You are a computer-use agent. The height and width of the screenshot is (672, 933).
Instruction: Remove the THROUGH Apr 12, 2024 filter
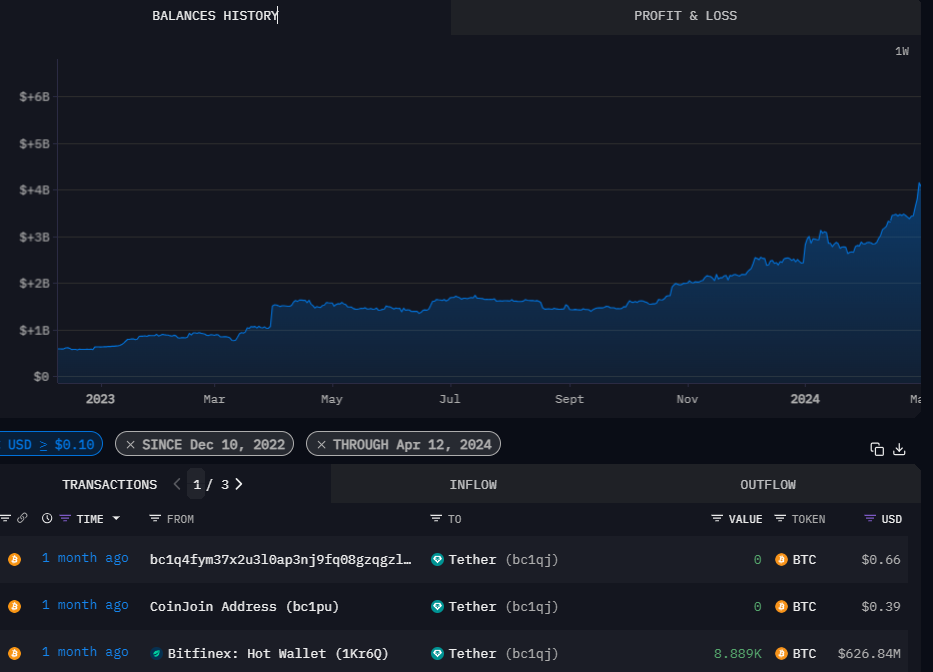tap(321, 444)
